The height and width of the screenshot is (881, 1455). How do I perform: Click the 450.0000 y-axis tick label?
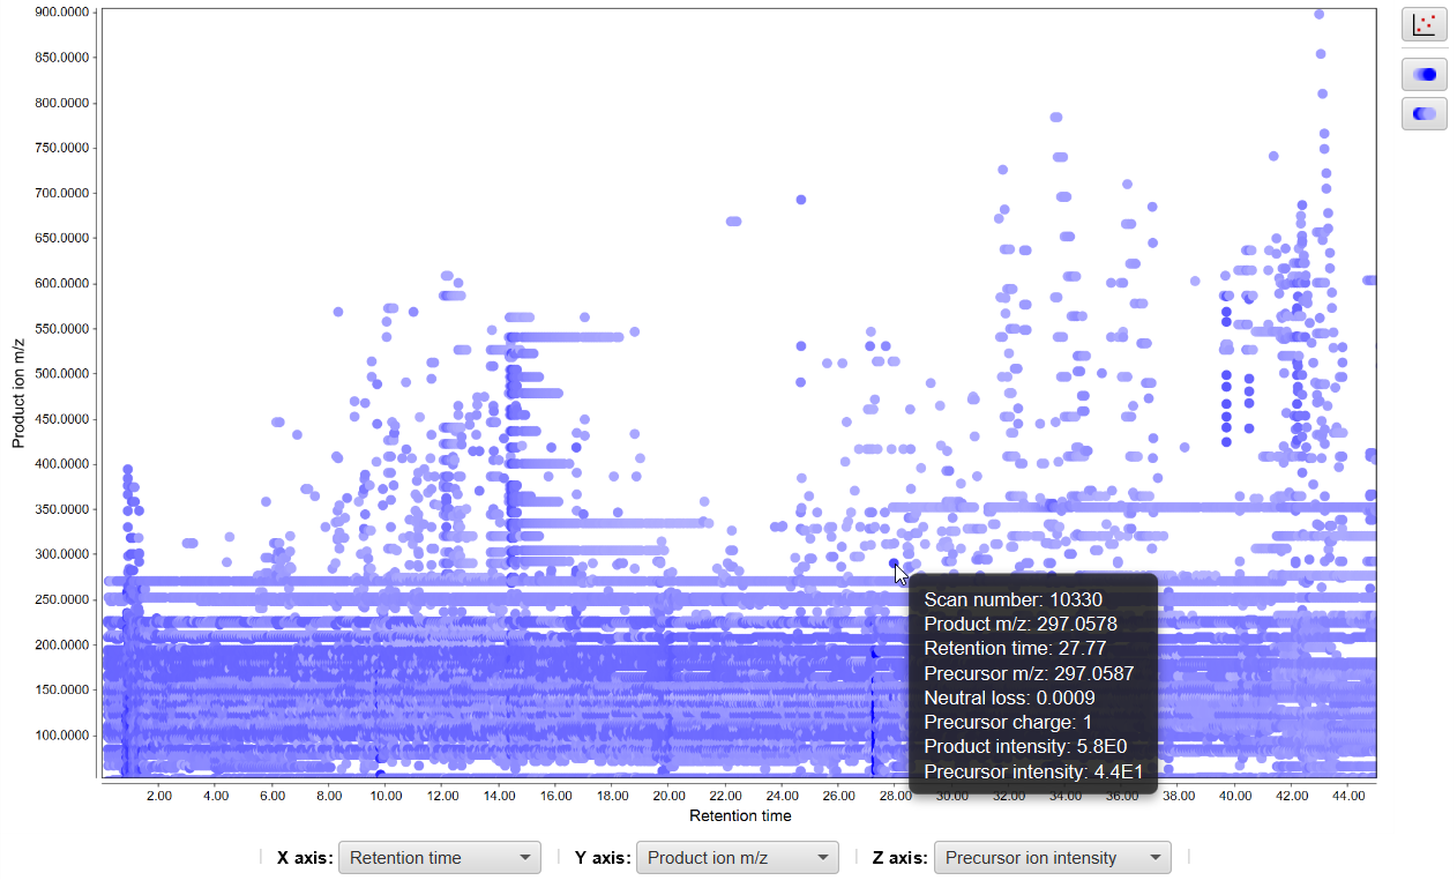62,419
